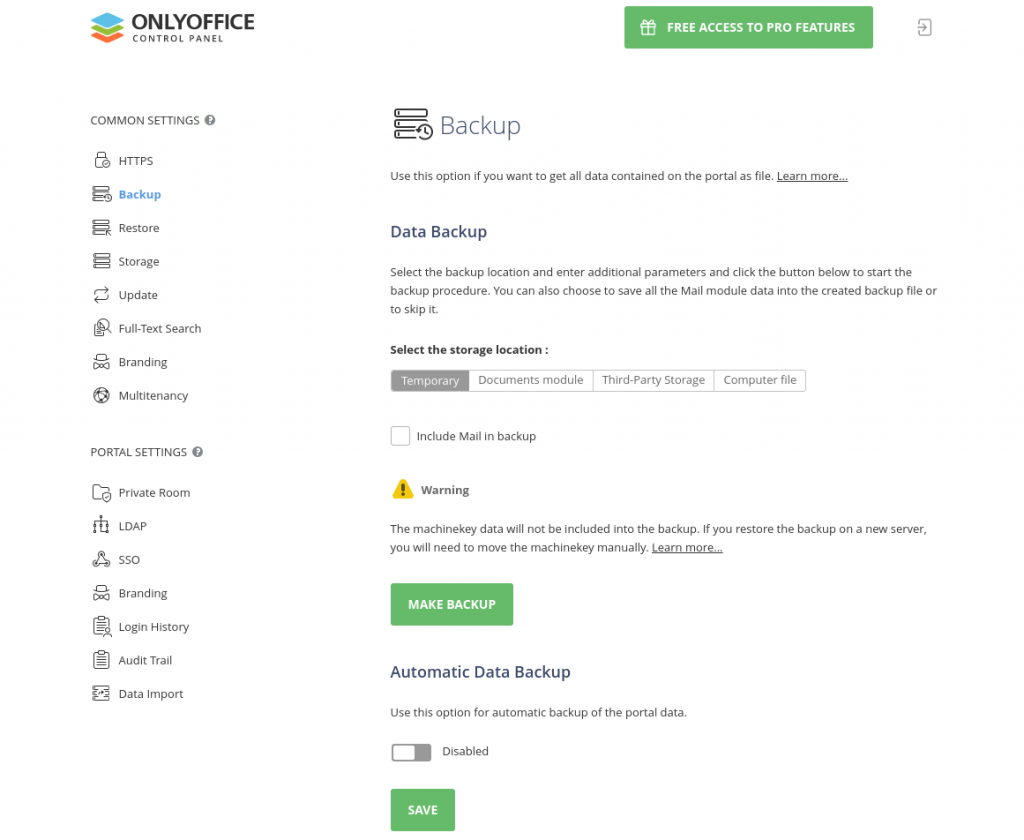The image size is (1024, 840).
Task: Click the Full-Text Search icon
Action: tap(101, 329)
